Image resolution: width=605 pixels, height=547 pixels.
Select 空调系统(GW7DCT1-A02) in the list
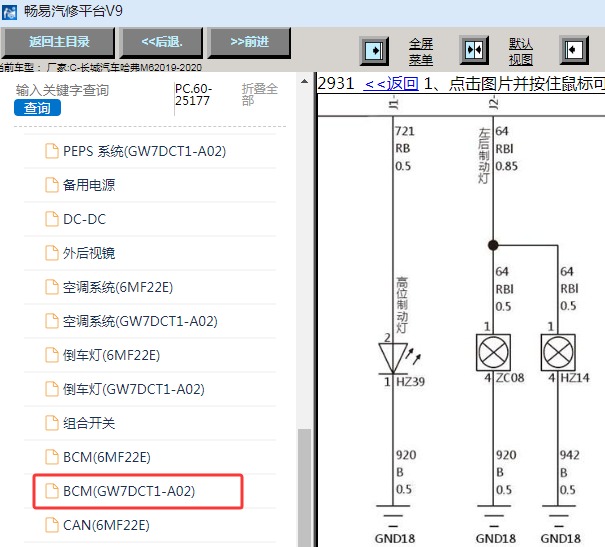click(140, 321)
